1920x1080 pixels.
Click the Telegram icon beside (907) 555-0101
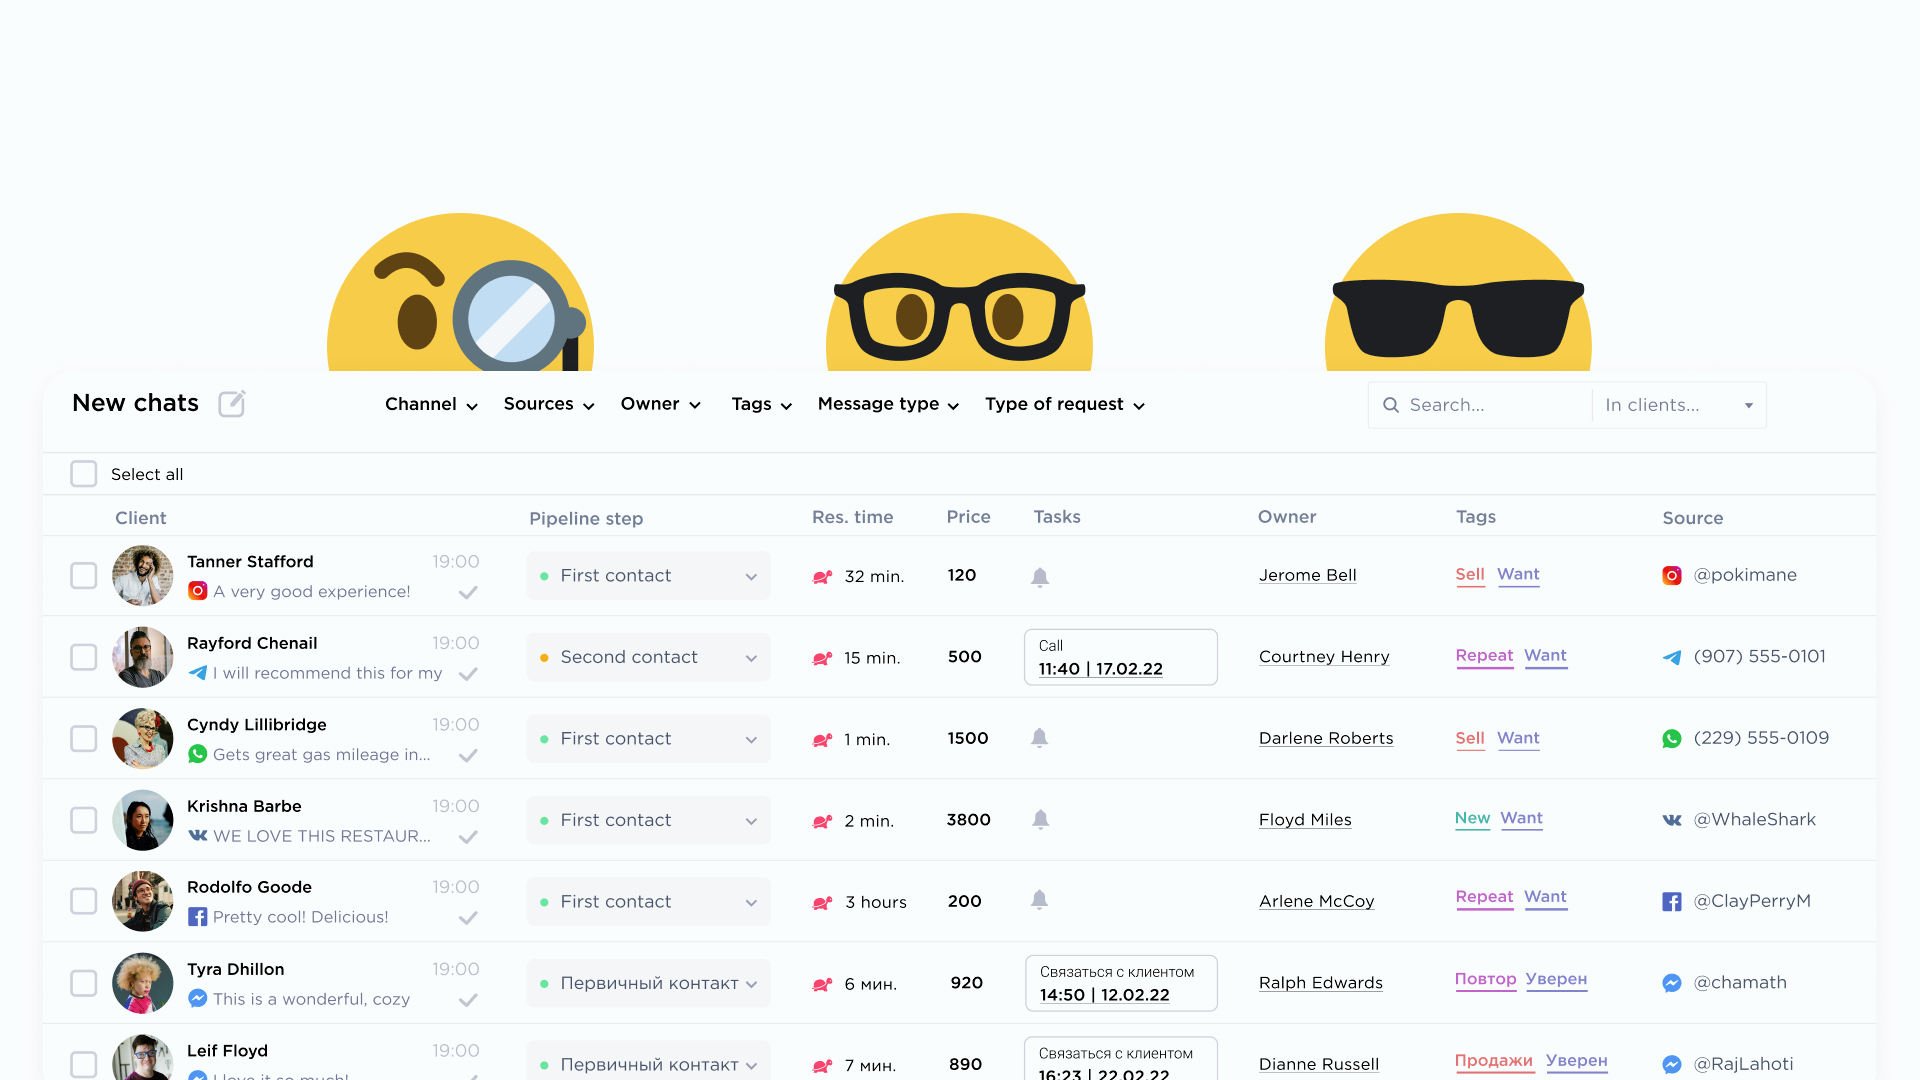click(1672, 657)
